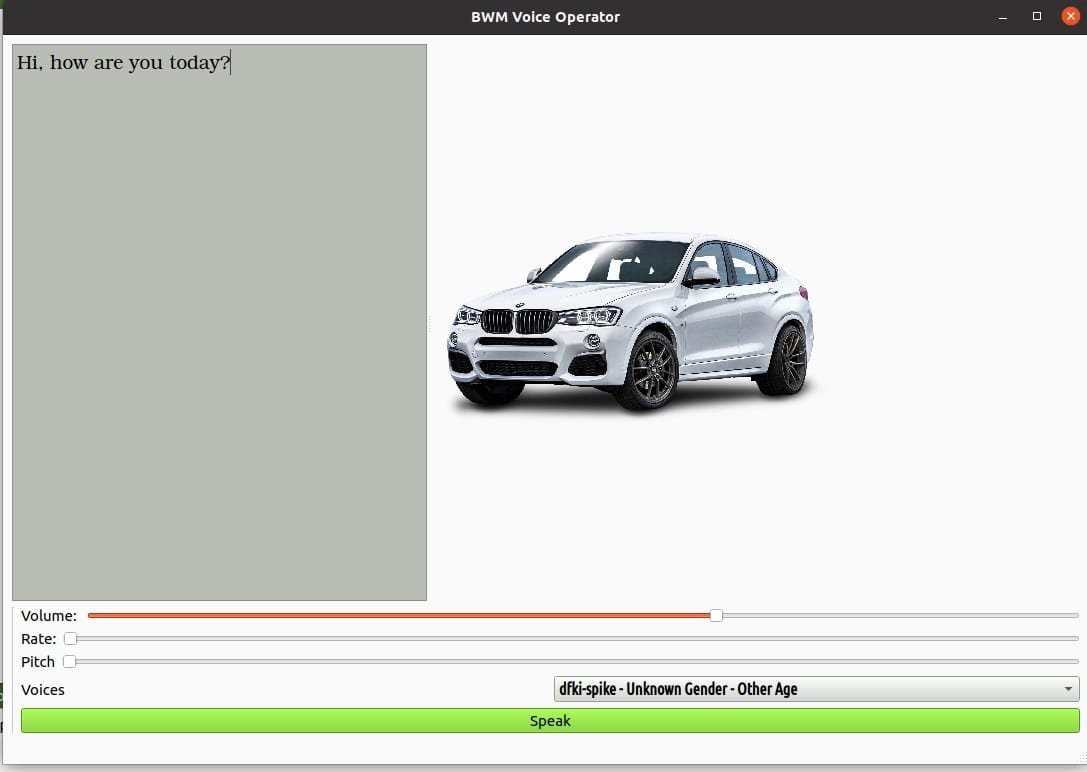The image size is (1087, 772).
Task: Open the Voices dropdown list
Action: 816,689
